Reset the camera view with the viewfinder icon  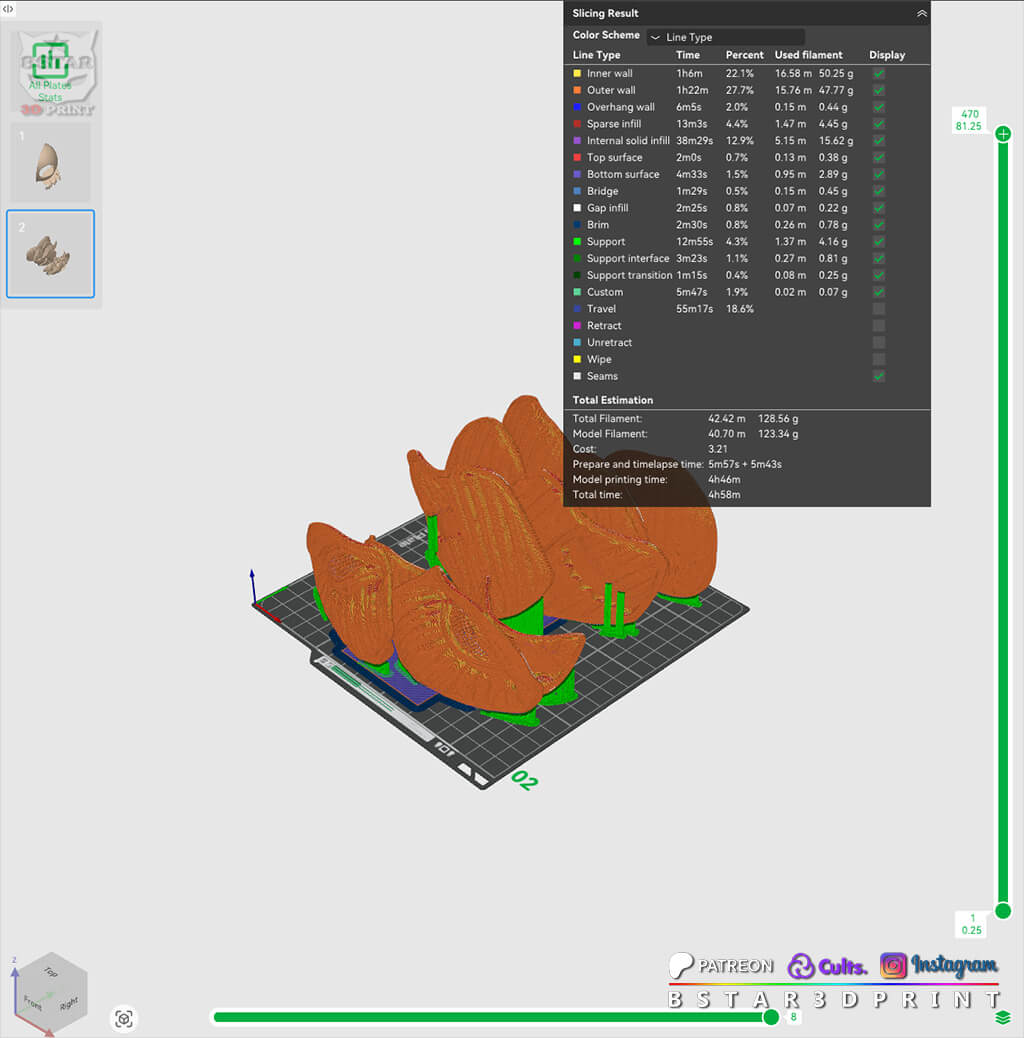coord(124,1018)
